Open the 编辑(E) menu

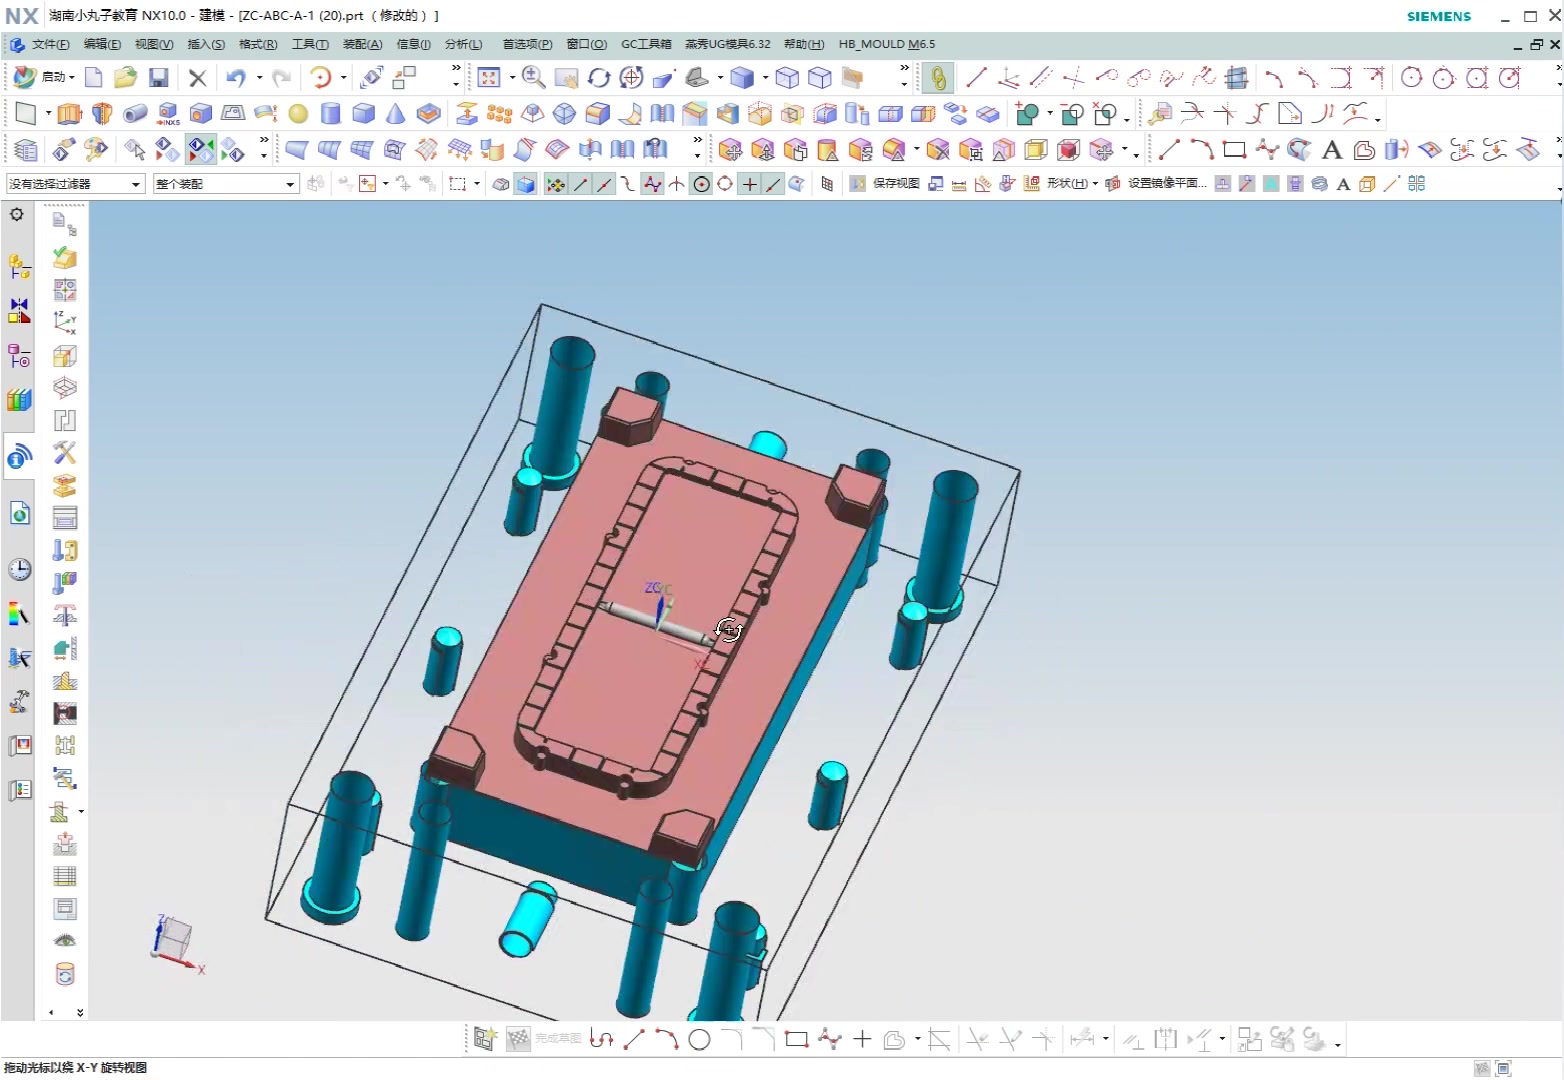(102, 44)
